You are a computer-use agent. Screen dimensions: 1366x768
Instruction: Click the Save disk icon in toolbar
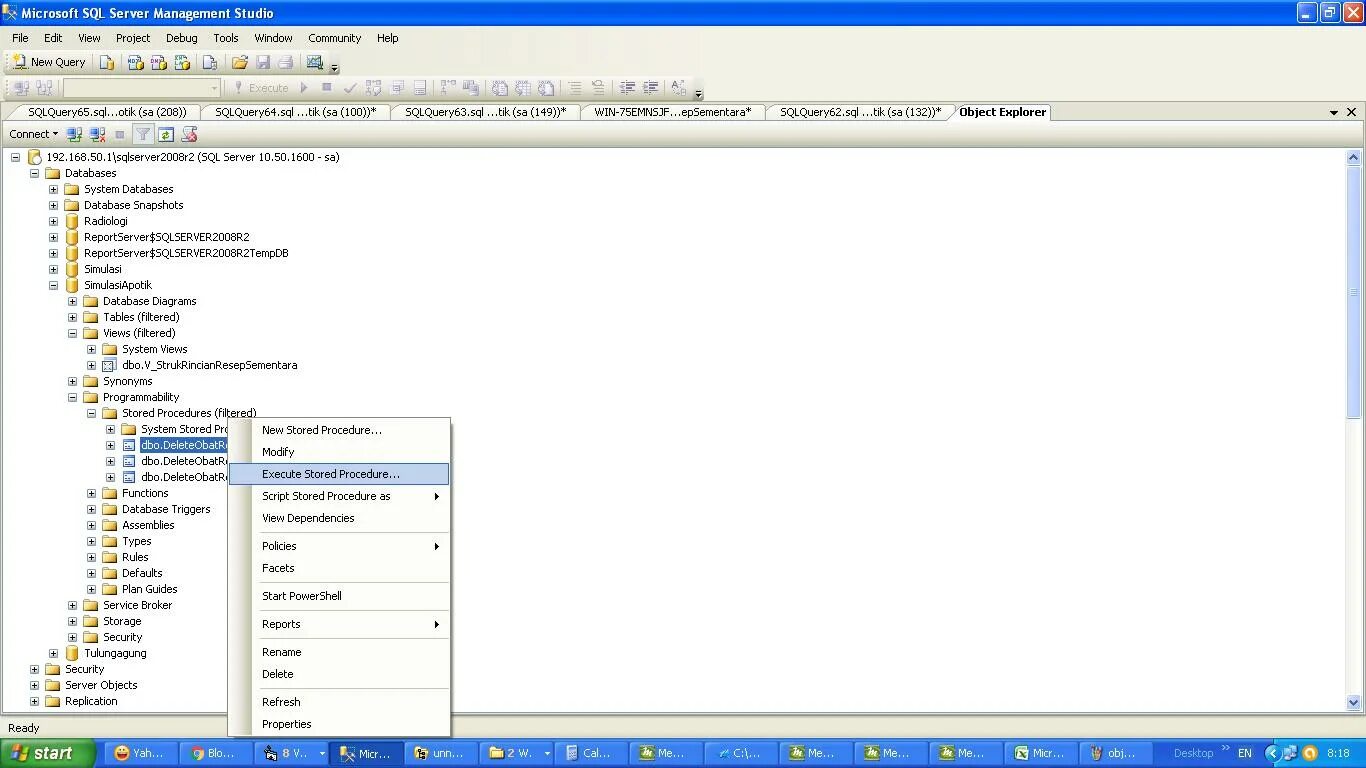coord(263,62)
